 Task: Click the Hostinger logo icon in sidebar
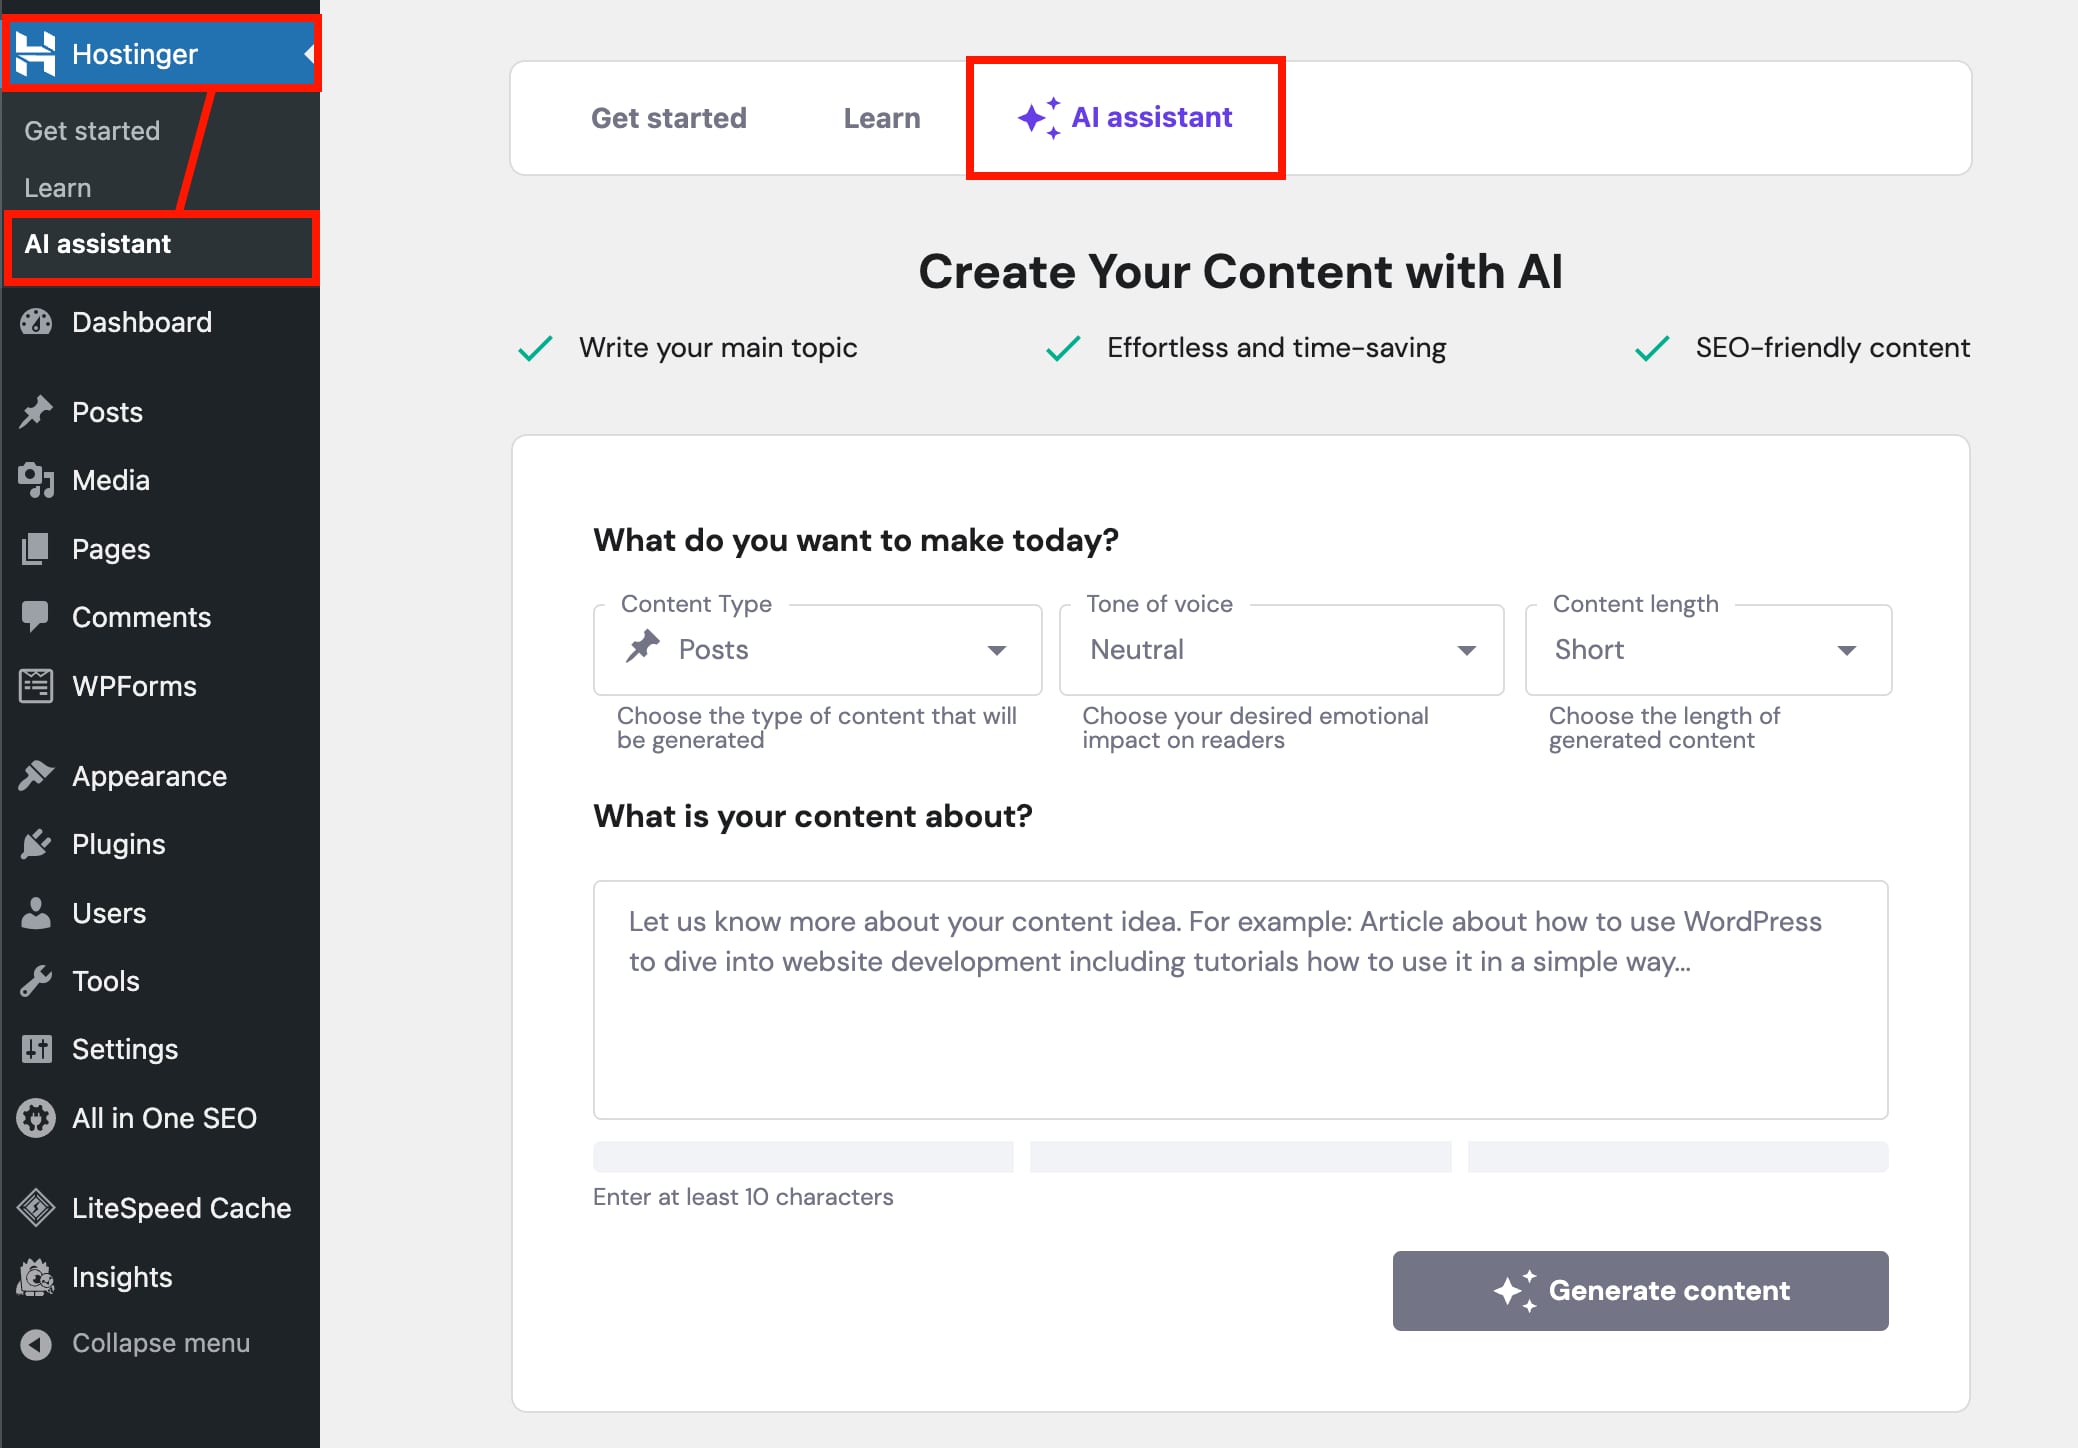tap(36, 54)
